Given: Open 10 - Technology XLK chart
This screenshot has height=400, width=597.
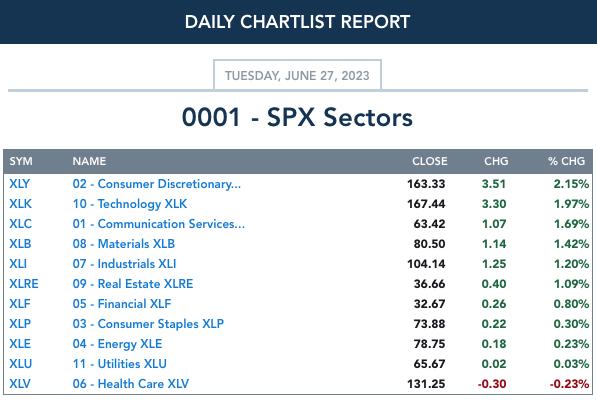Looking at the screenshot, I should (x=130, y=204).
